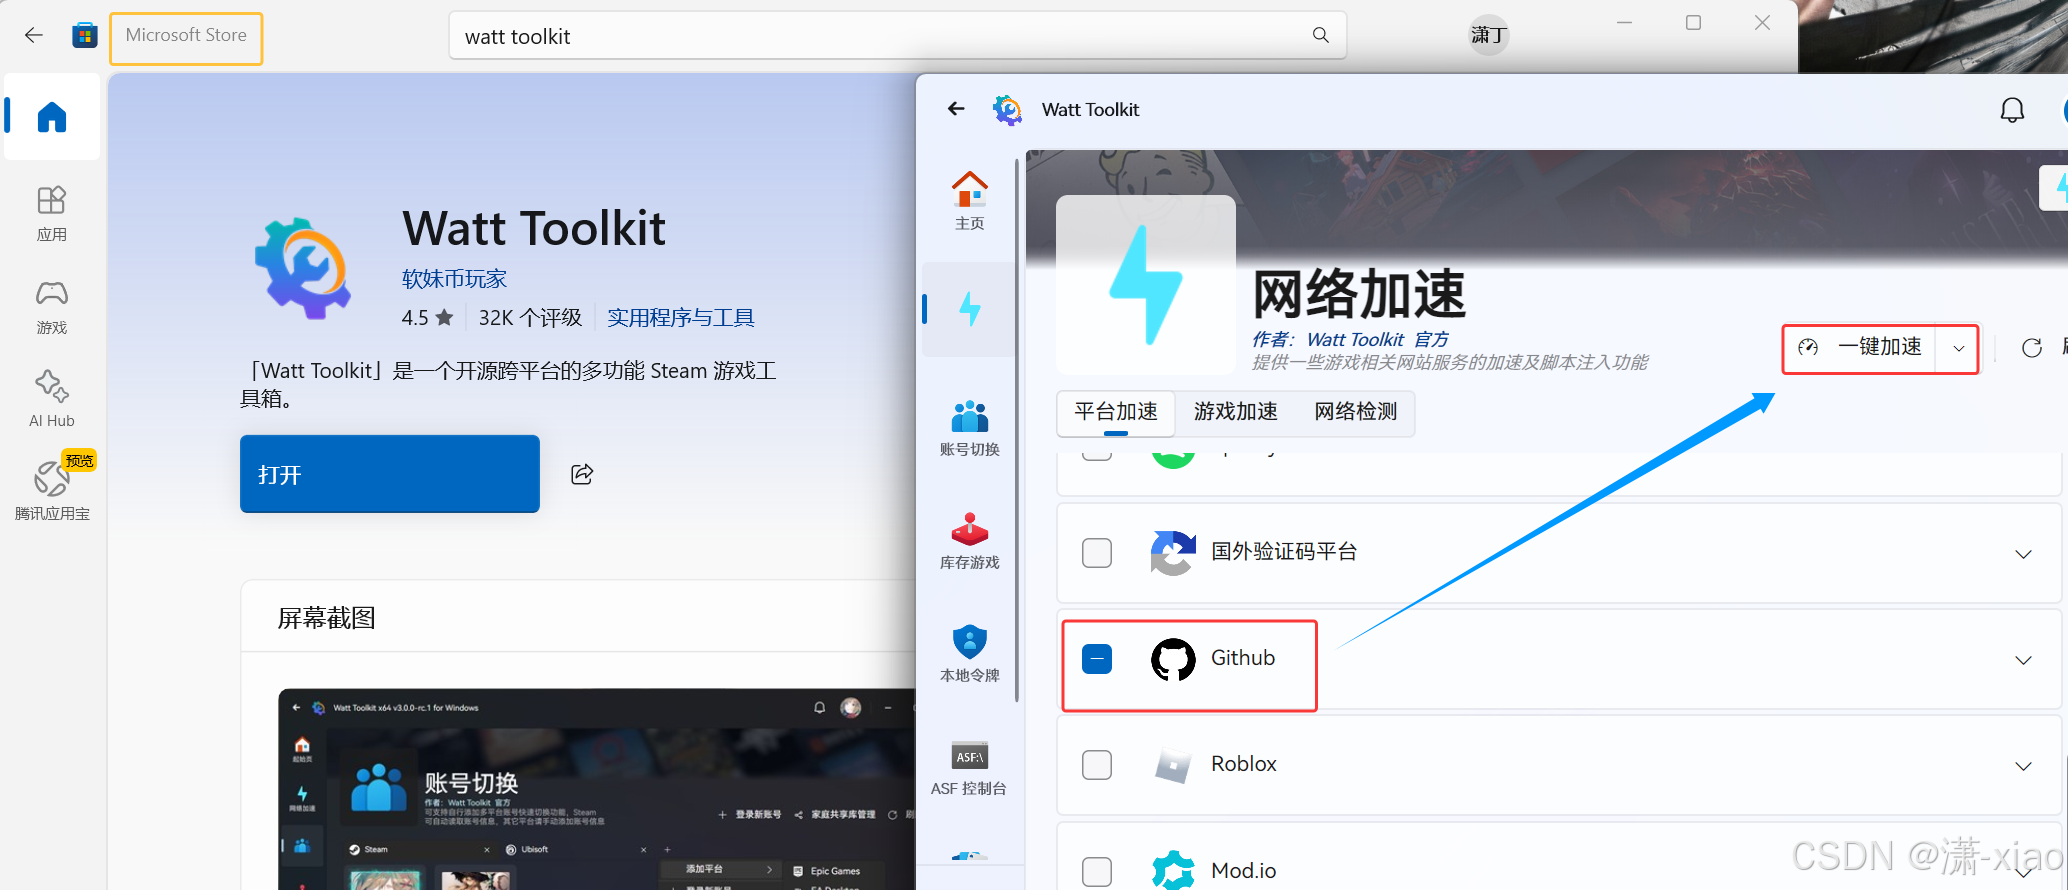This screenshot has width=2068, height=890.
Task: Open the 潇丁 user profile avatar
Action: coord(1488,36)
